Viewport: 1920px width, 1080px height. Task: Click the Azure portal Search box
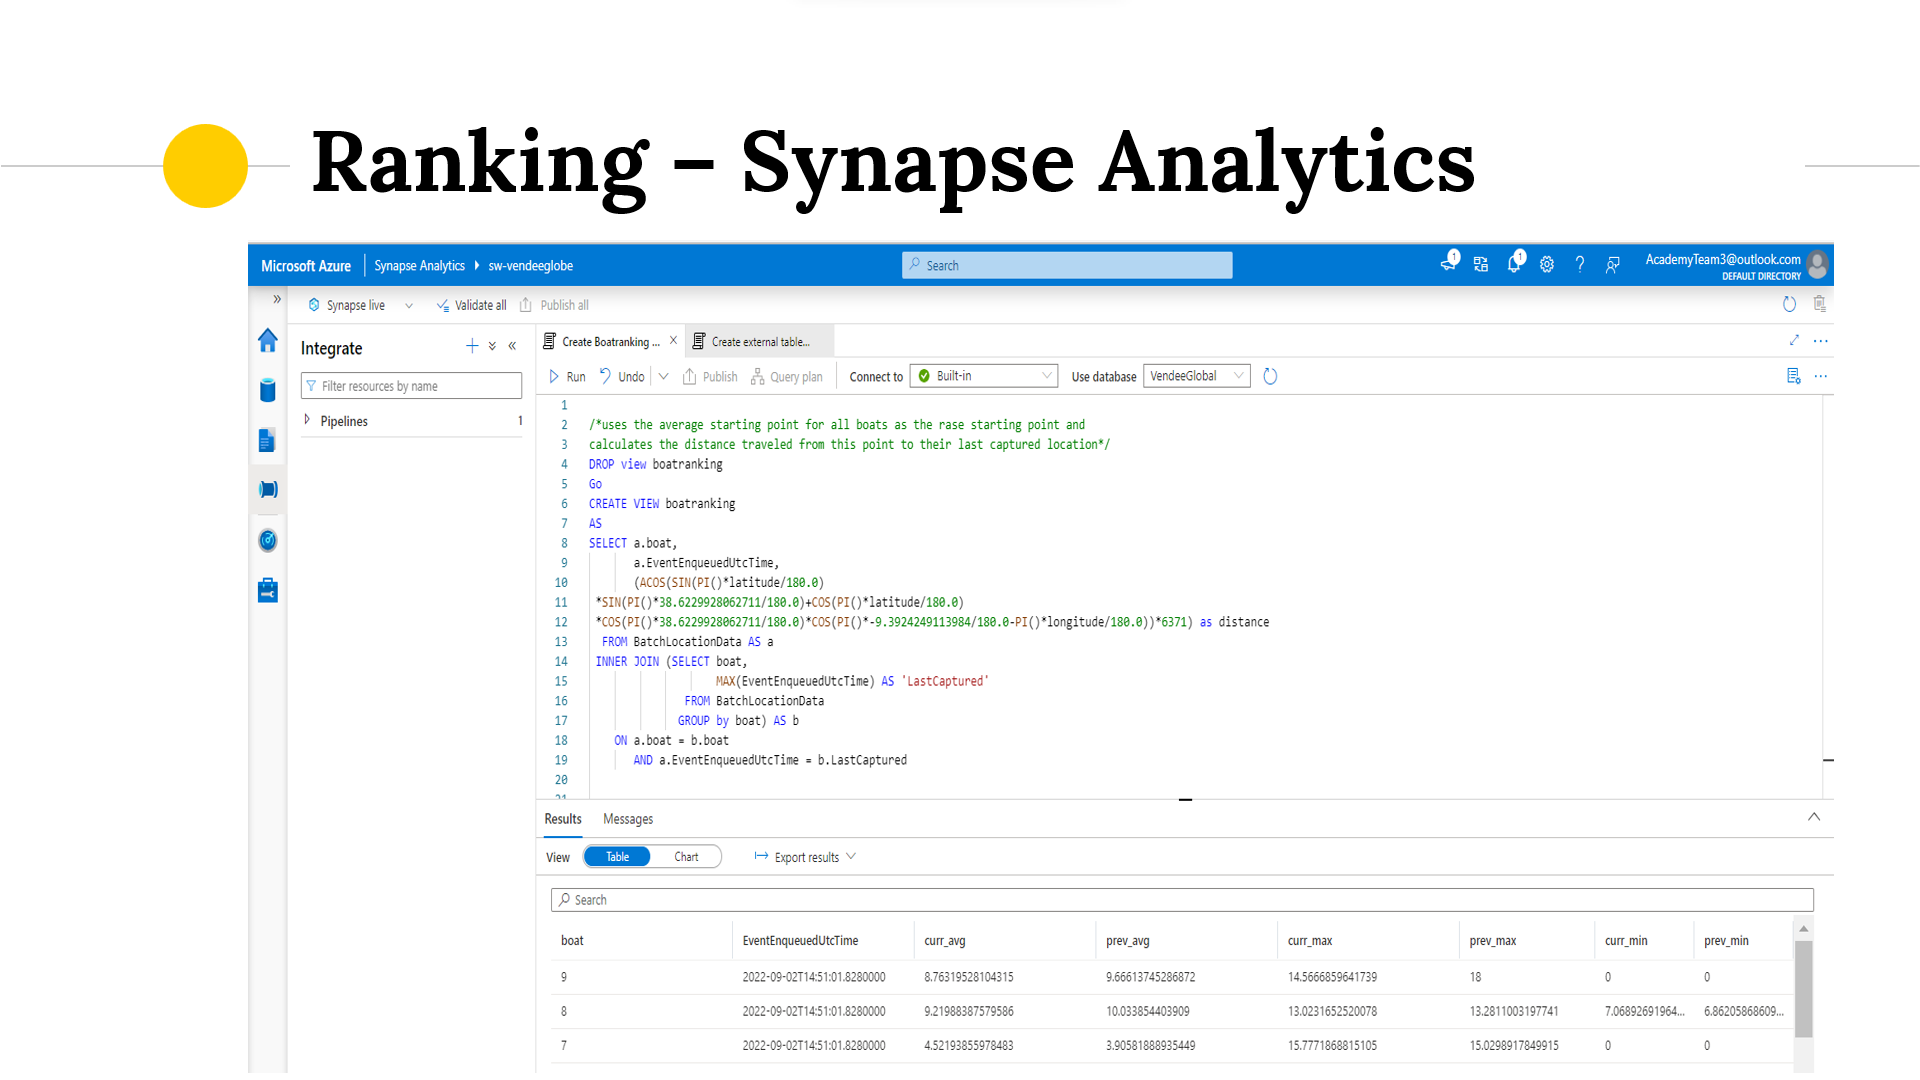1067,265
